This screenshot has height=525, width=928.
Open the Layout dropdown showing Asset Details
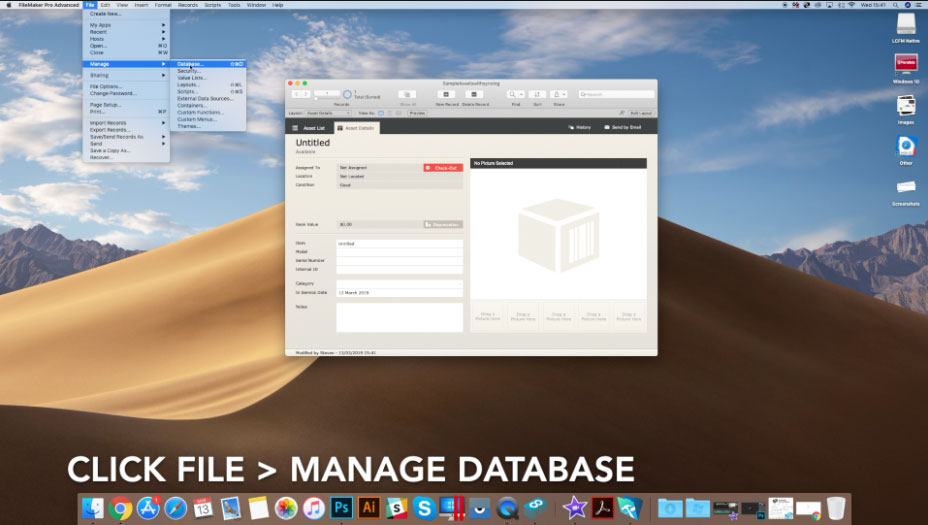(x=328, y=113)
